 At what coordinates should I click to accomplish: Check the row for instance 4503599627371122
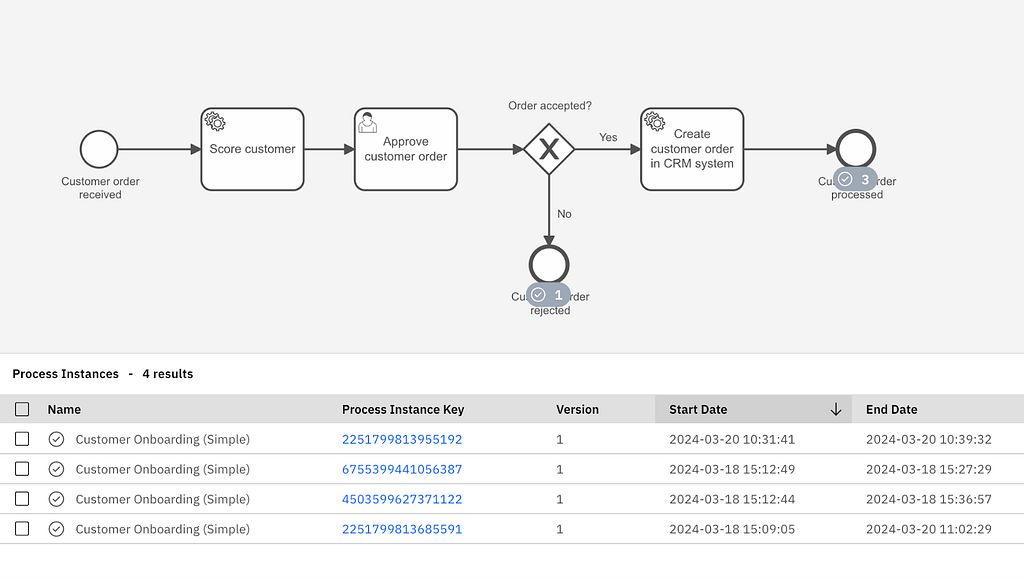click(x=22, y=499)
